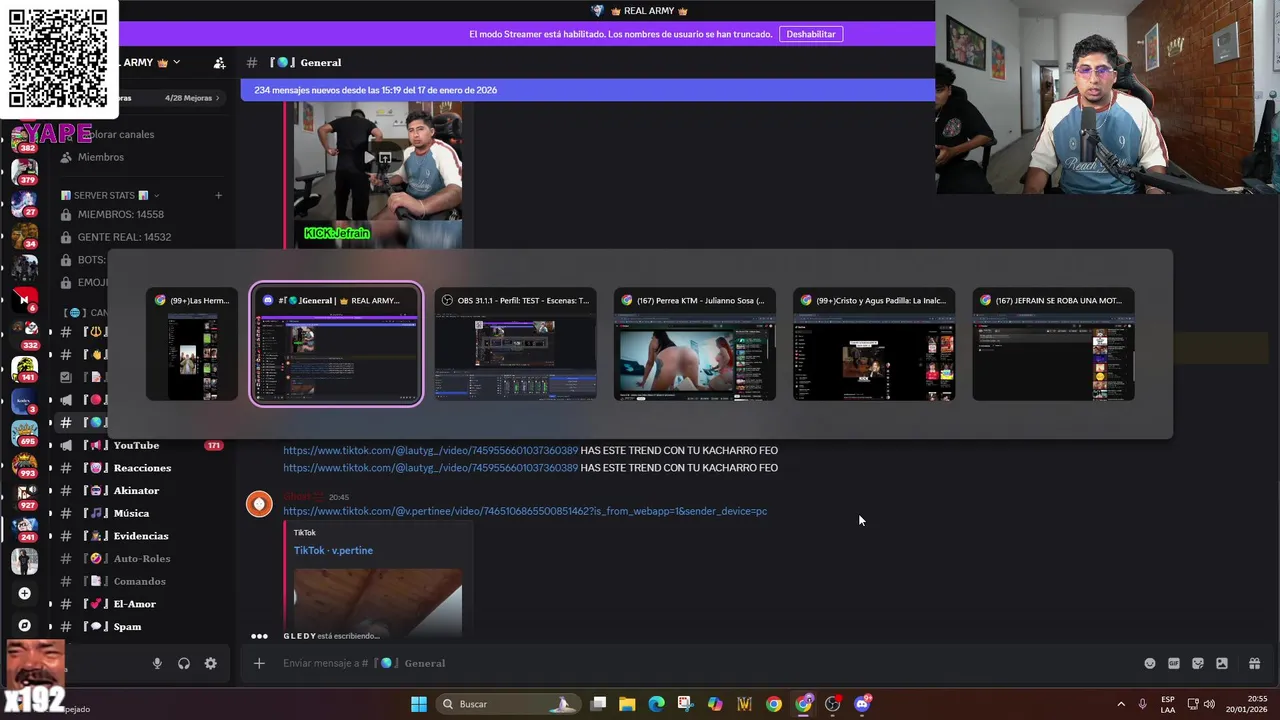Open the image icon beside the sticker picker
This screenshot has width=1280, height=720.
click(x=1222, y=663)
